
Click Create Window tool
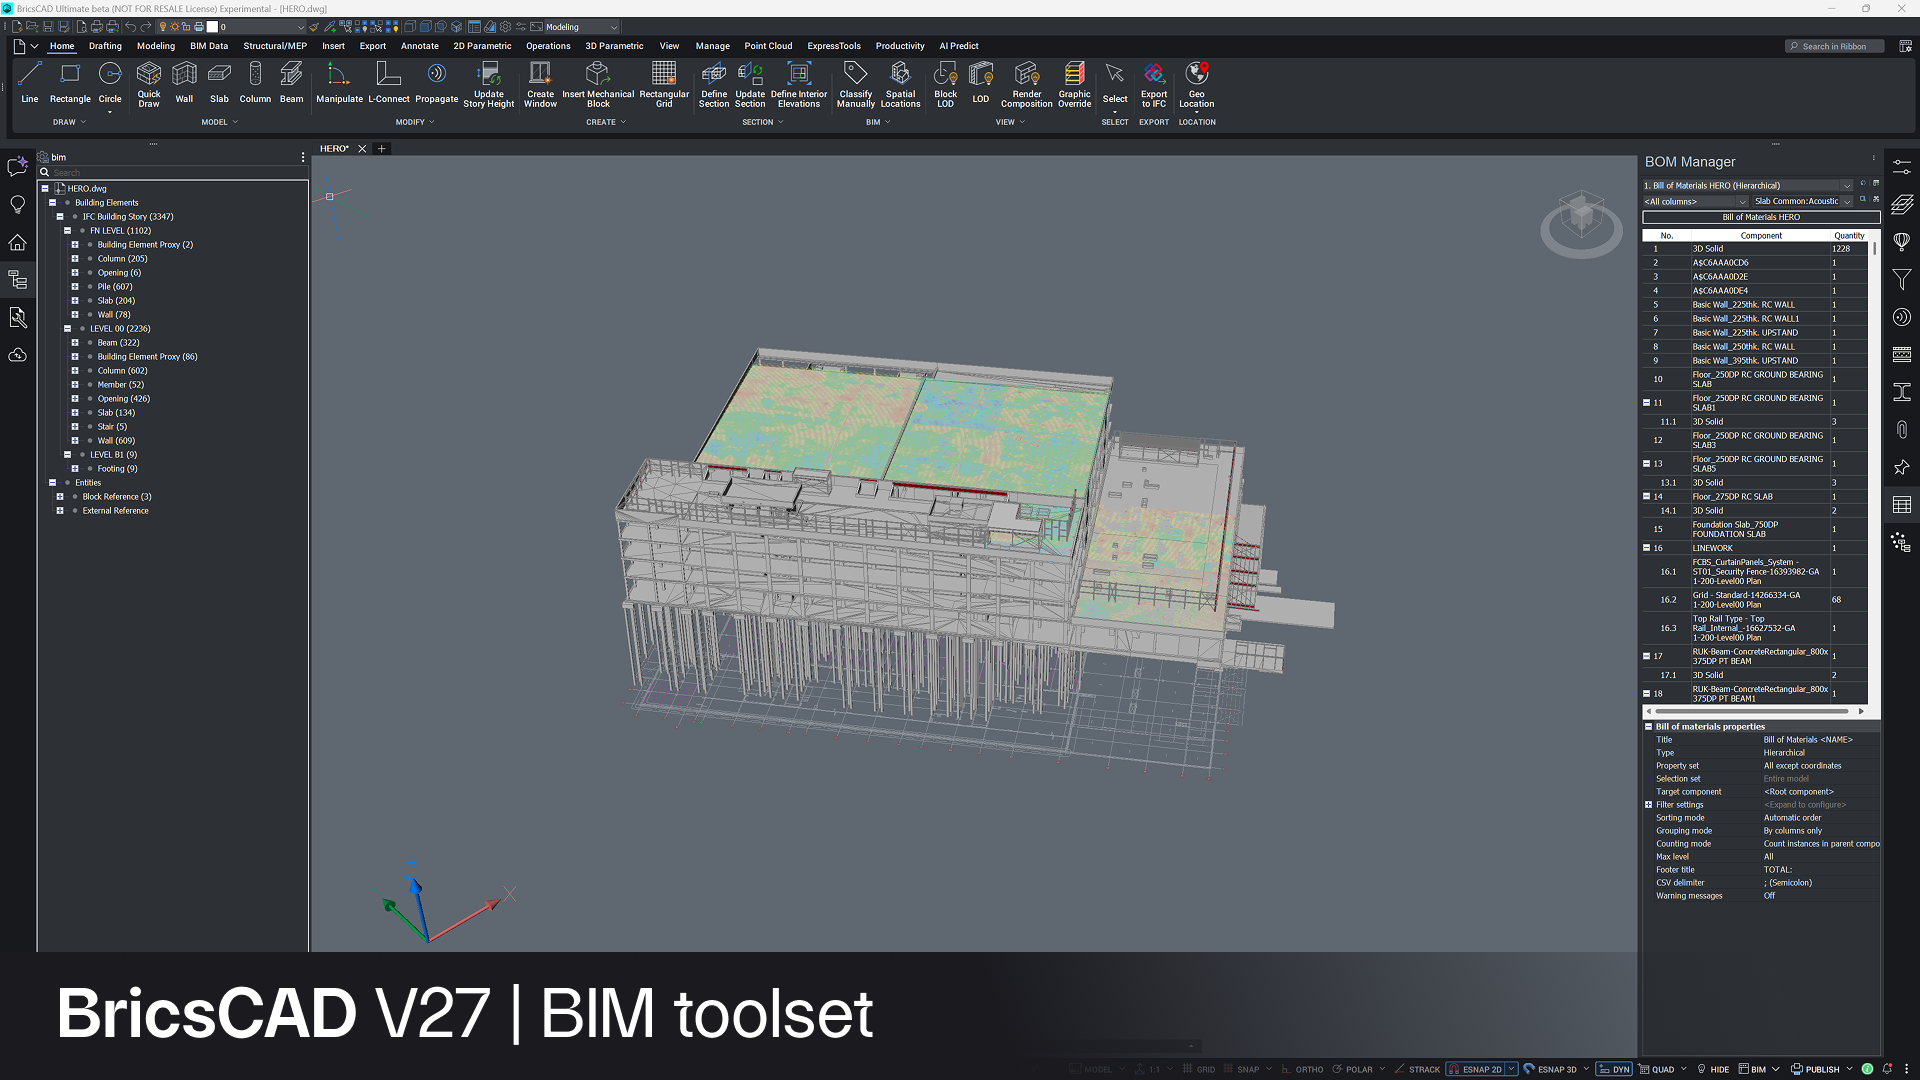(x=540, y=84)
